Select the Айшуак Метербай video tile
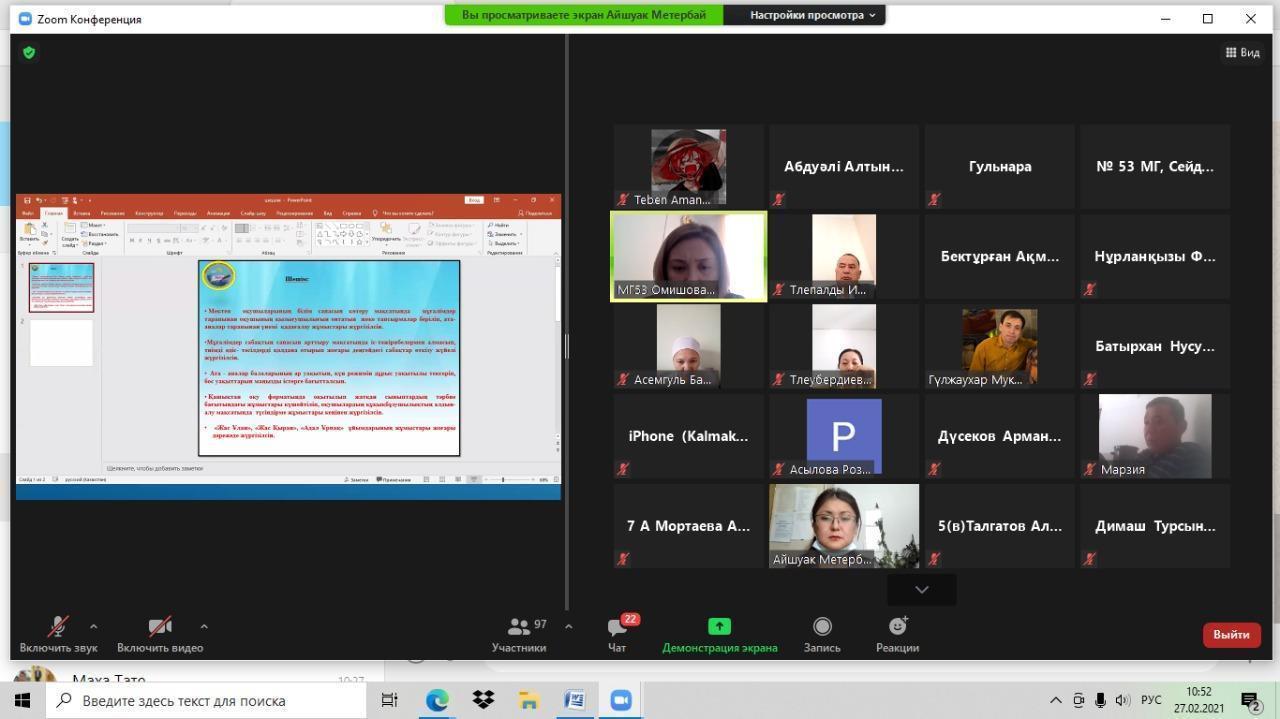This screenshot has height=719, width=1280. pyautogui.click(x=843, y=526)
